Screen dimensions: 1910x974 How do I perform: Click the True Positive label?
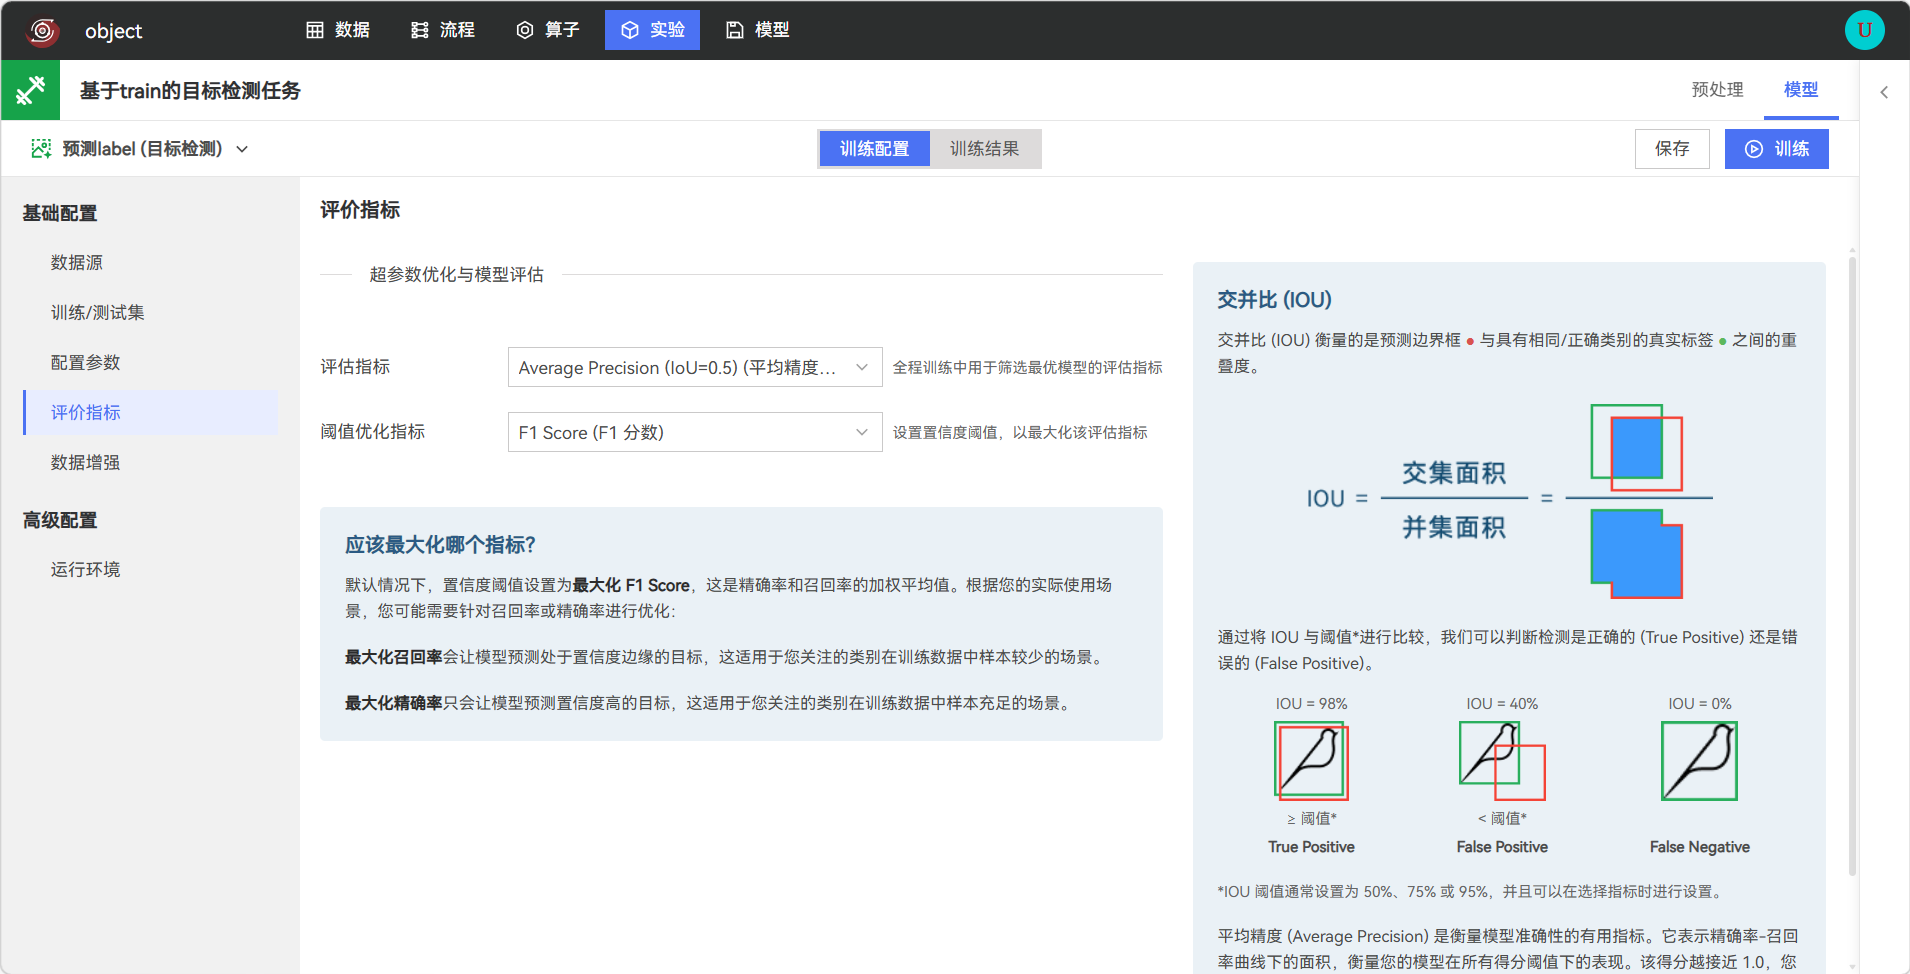(1311, 847)
